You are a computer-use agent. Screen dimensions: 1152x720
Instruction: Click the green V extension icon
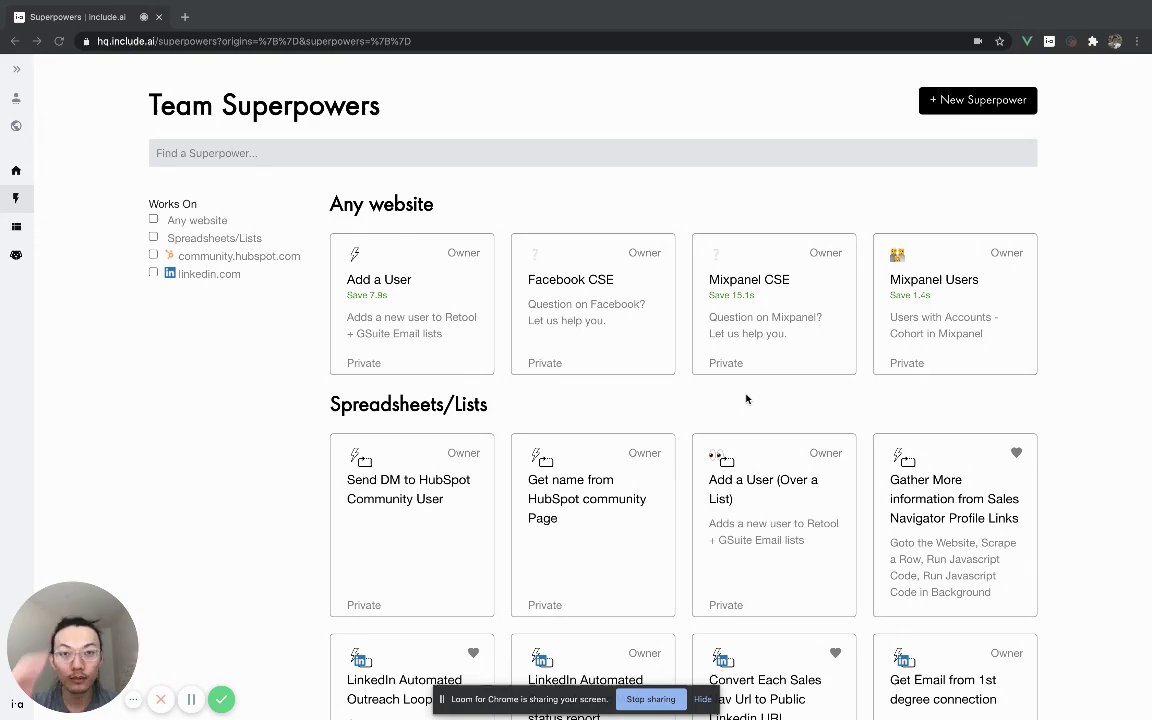1027,41
